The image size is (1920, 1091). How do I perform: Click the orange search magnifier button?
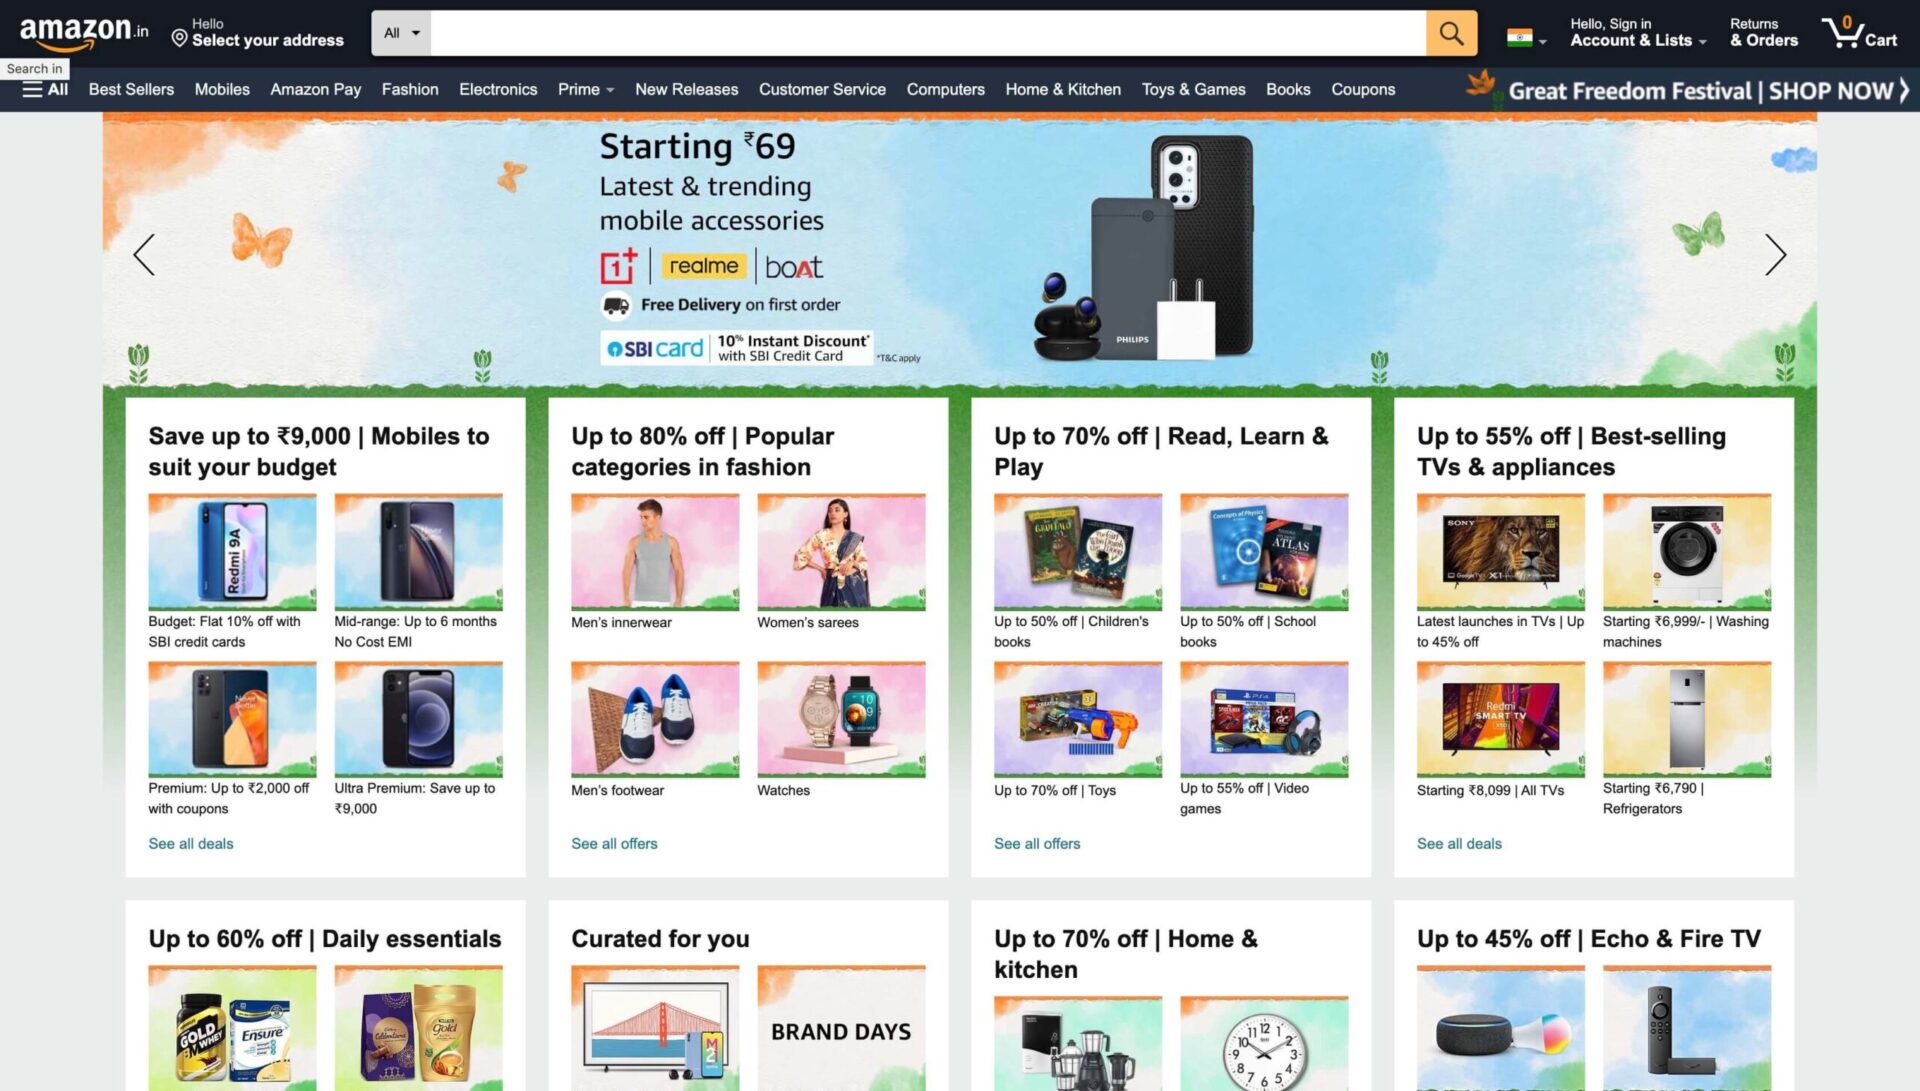(1451, 33)
